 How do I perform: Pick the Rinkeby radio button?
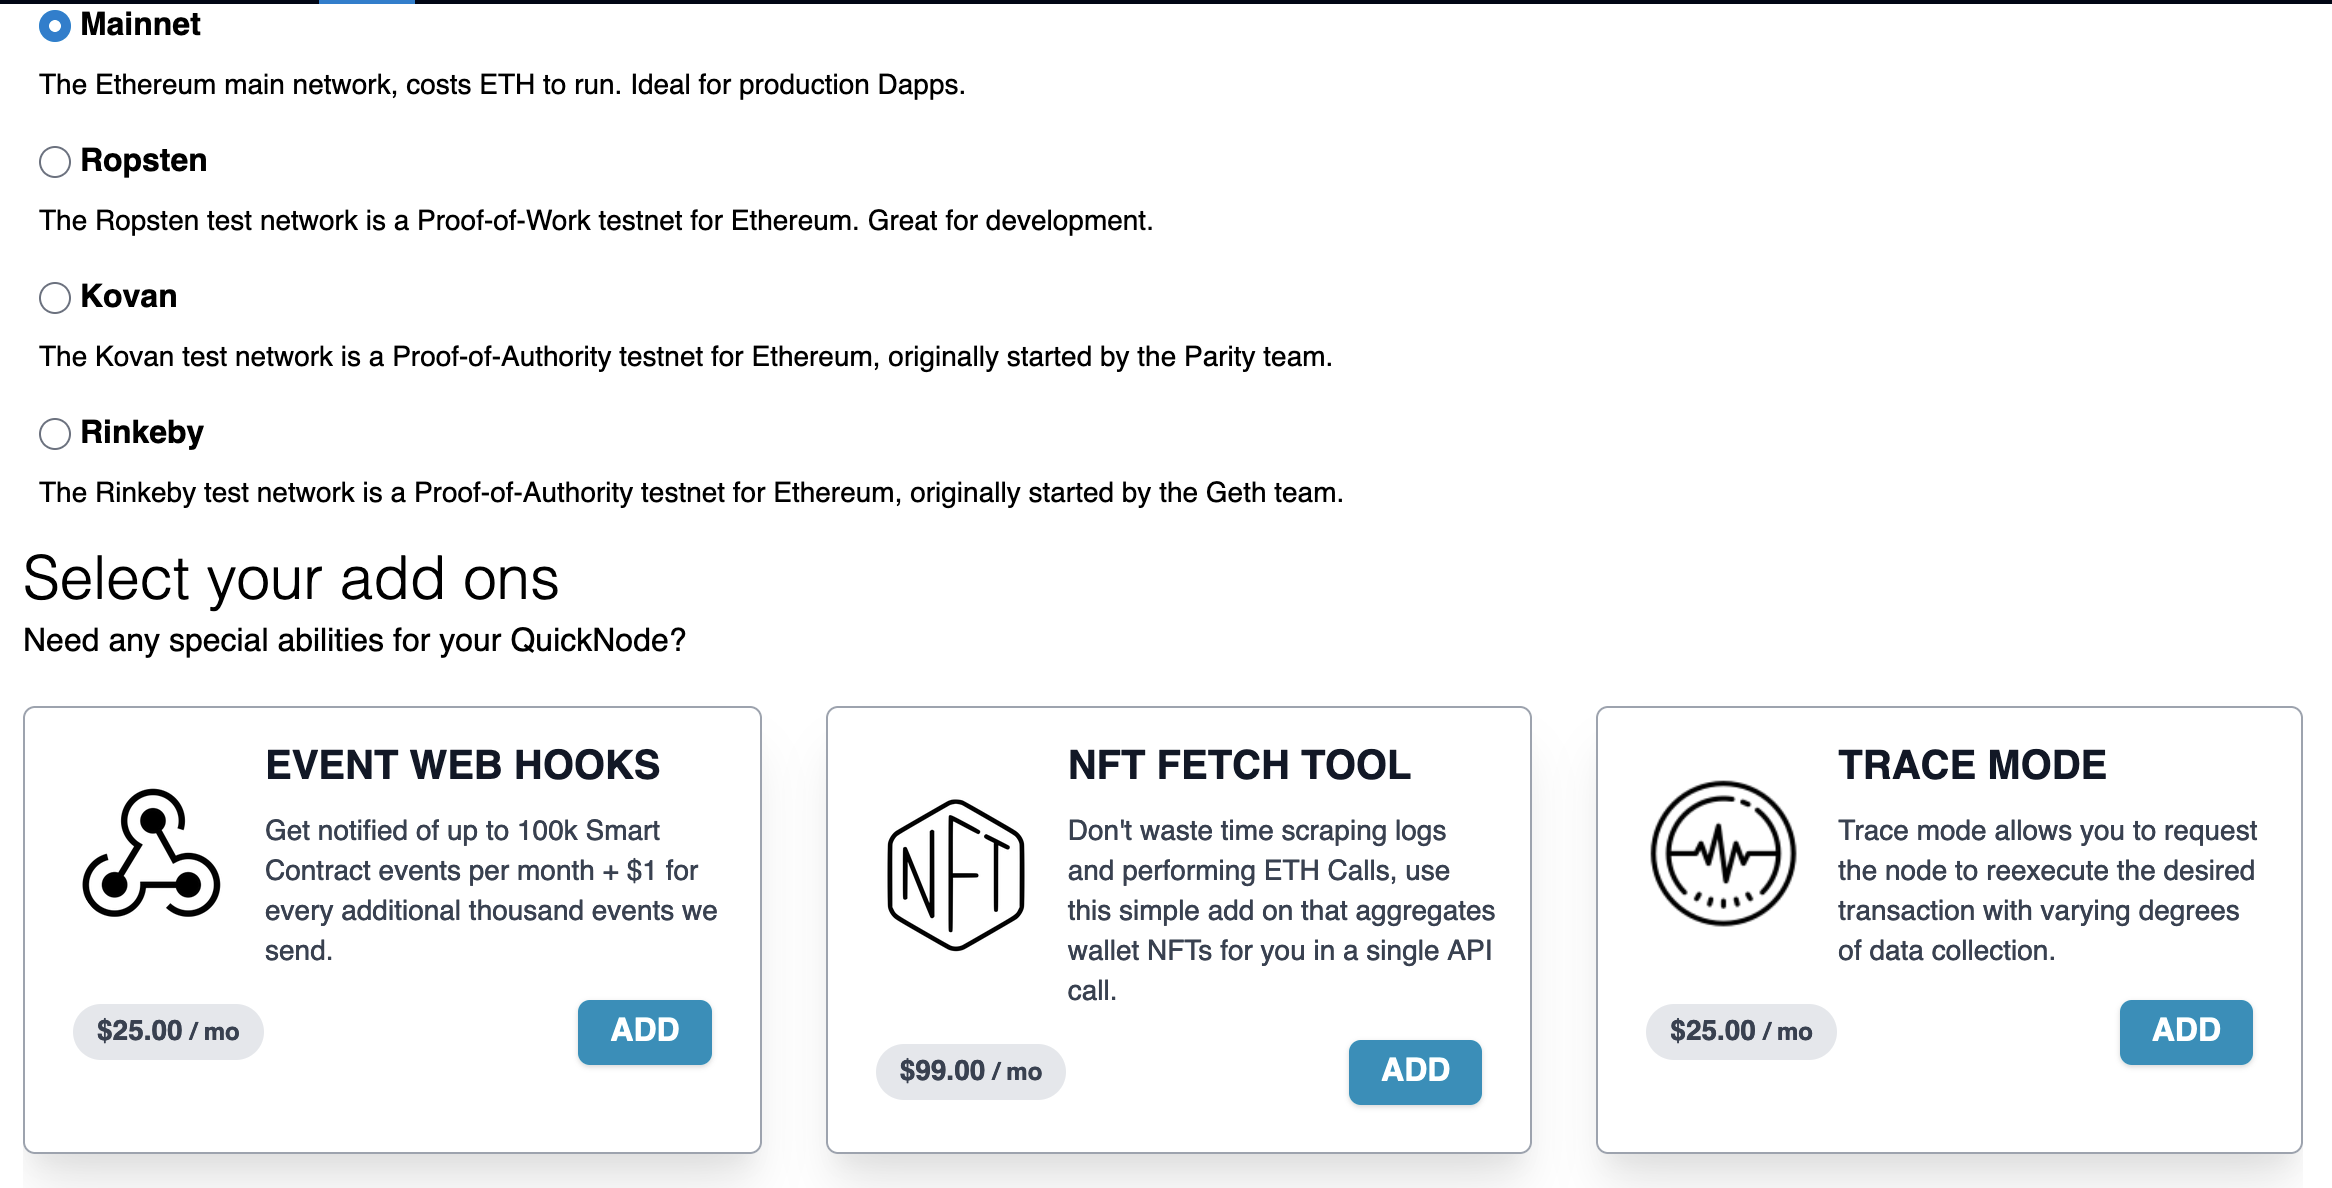tap(55, 433)
